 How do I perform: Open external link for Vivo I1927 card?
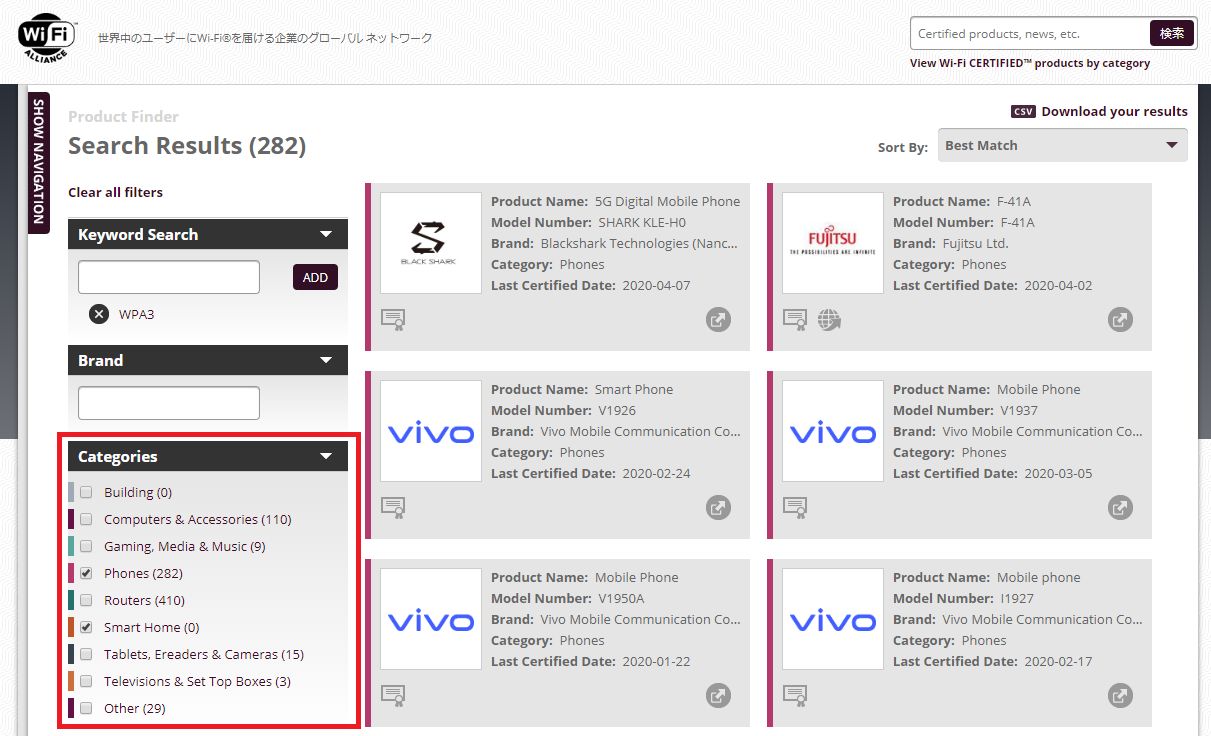1120,696
